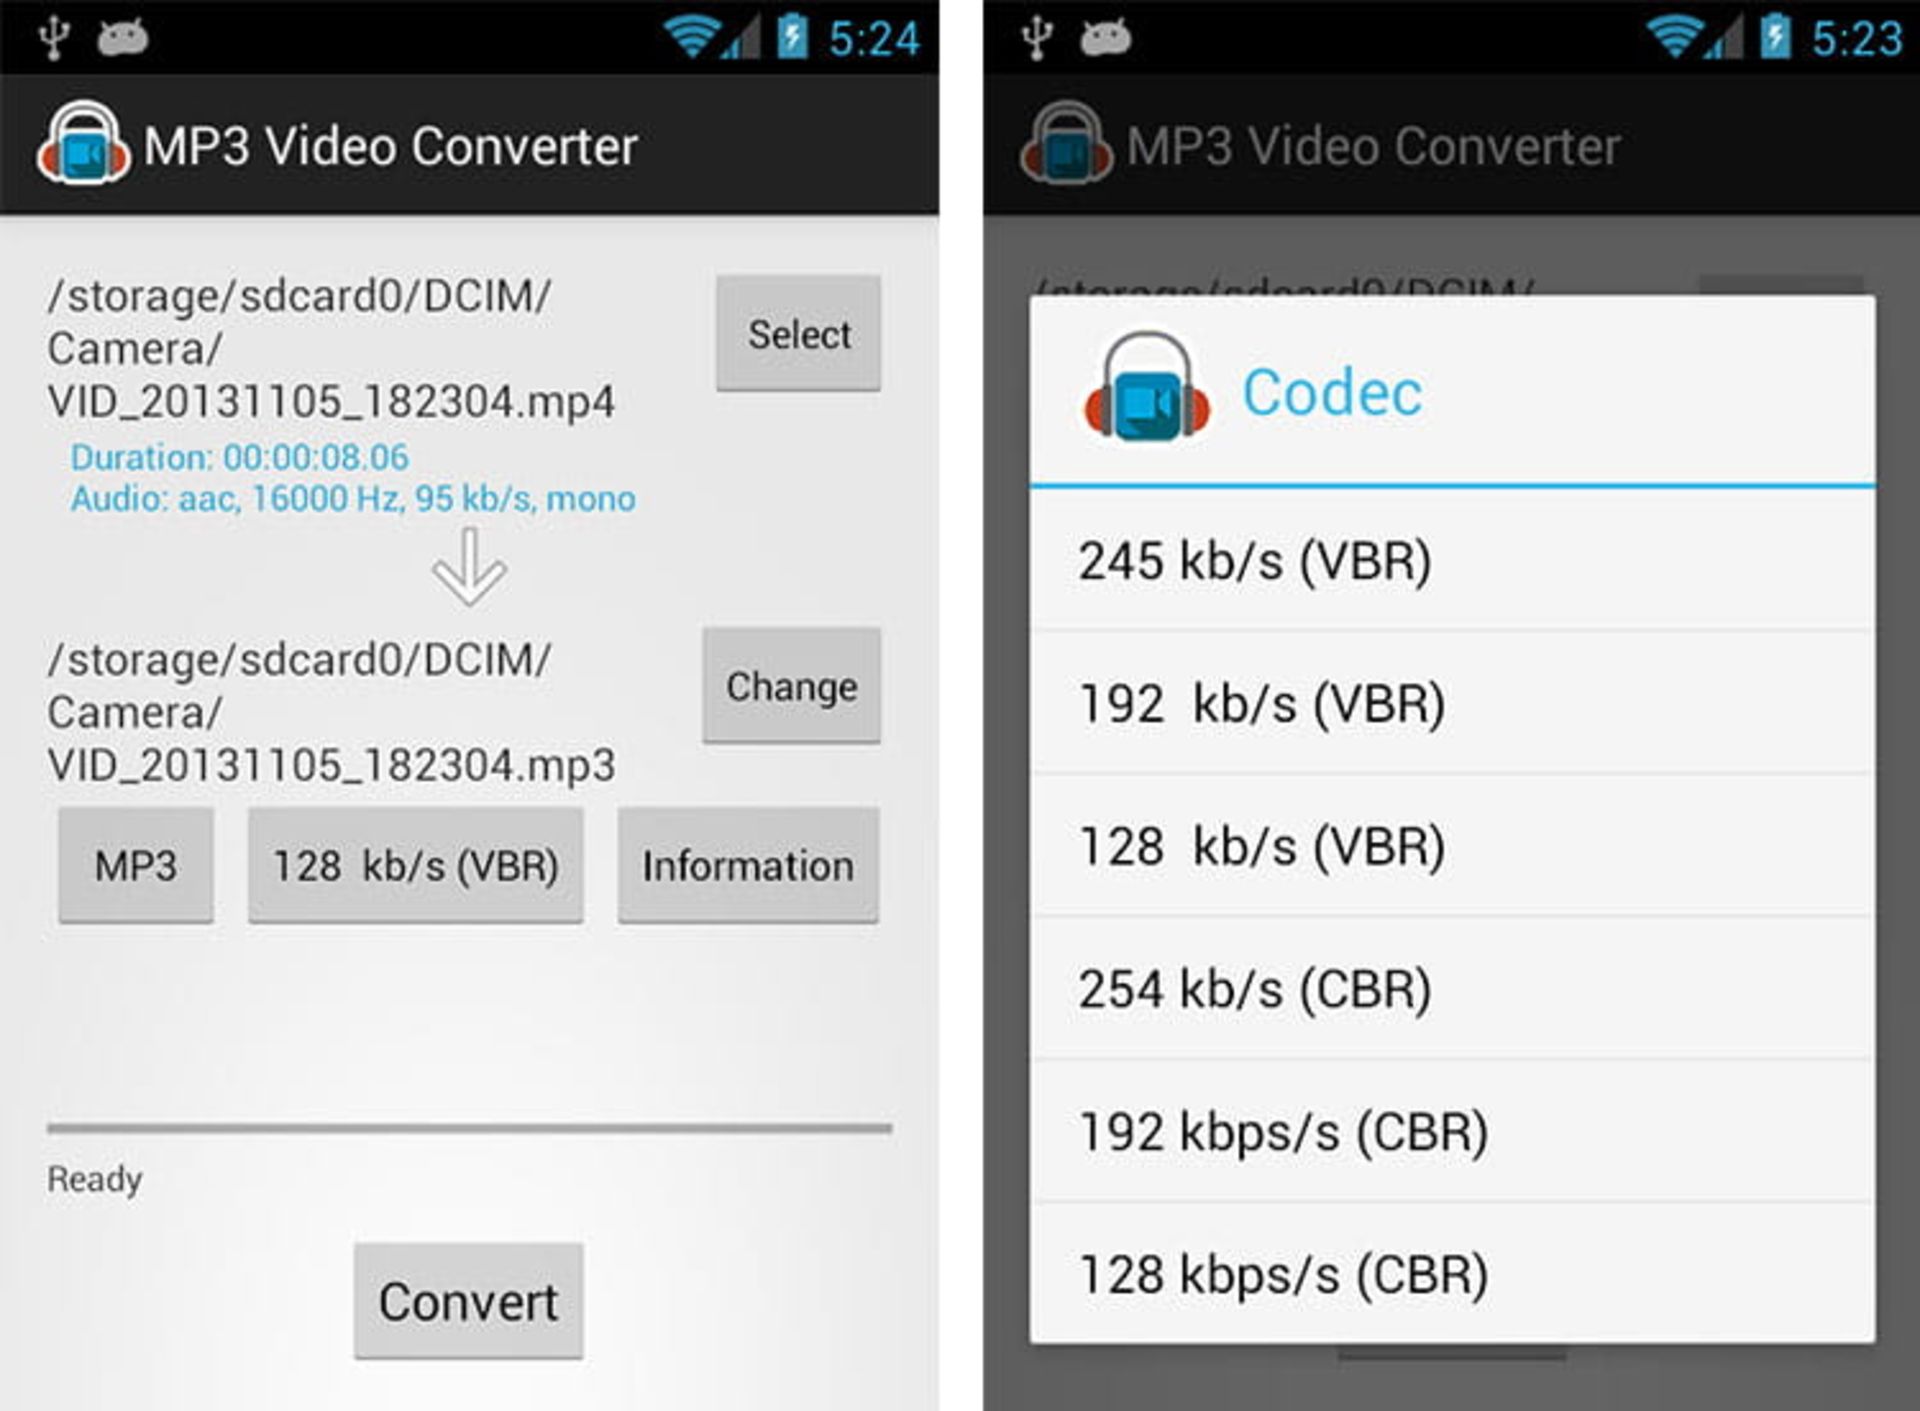This screenshot has height=1411, width=1920.
Task: Tap the USB icon in left status bar
Action: [x=52, y=38]
